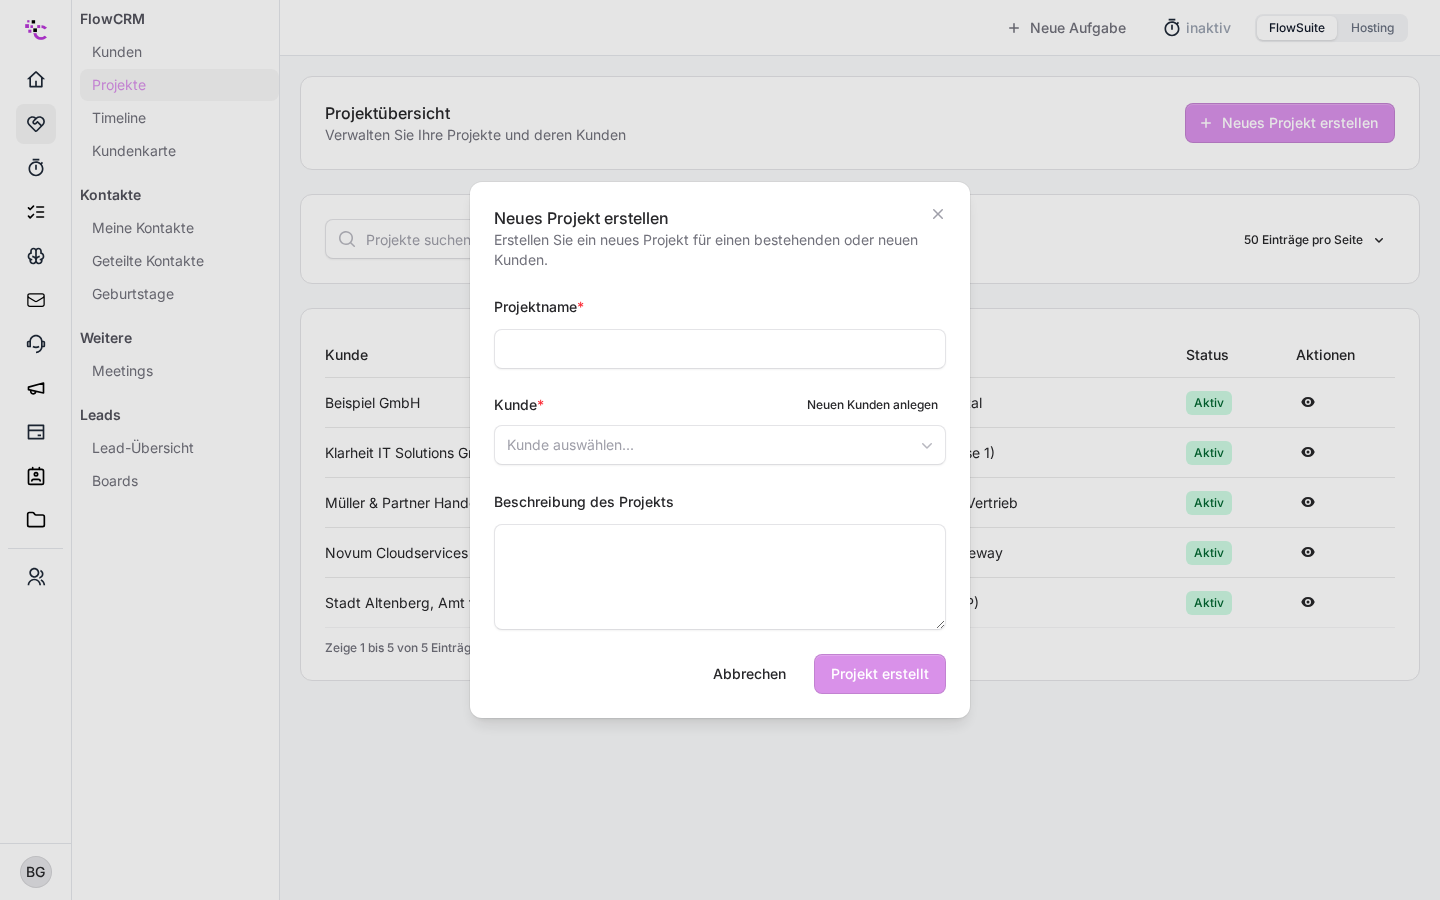Open the megaphone marketing icon
Screen dimensions: 1440x900
(x=36, y=387)
